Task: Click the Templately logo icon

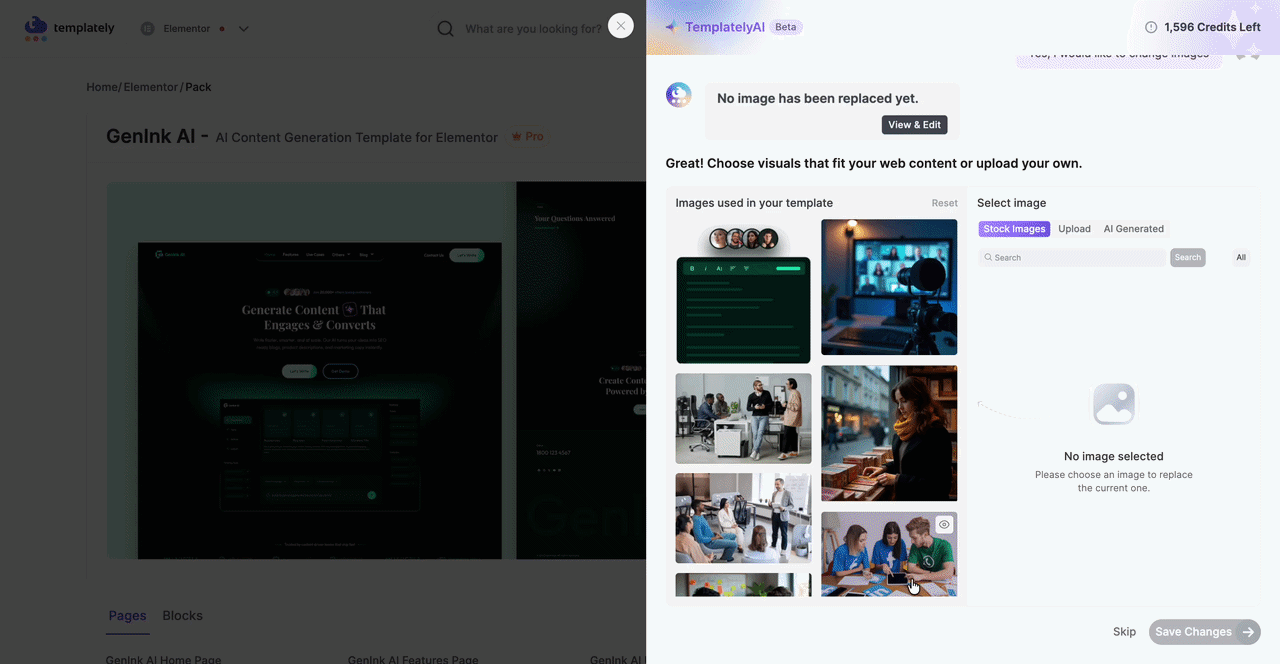Action: pos(36,28)
